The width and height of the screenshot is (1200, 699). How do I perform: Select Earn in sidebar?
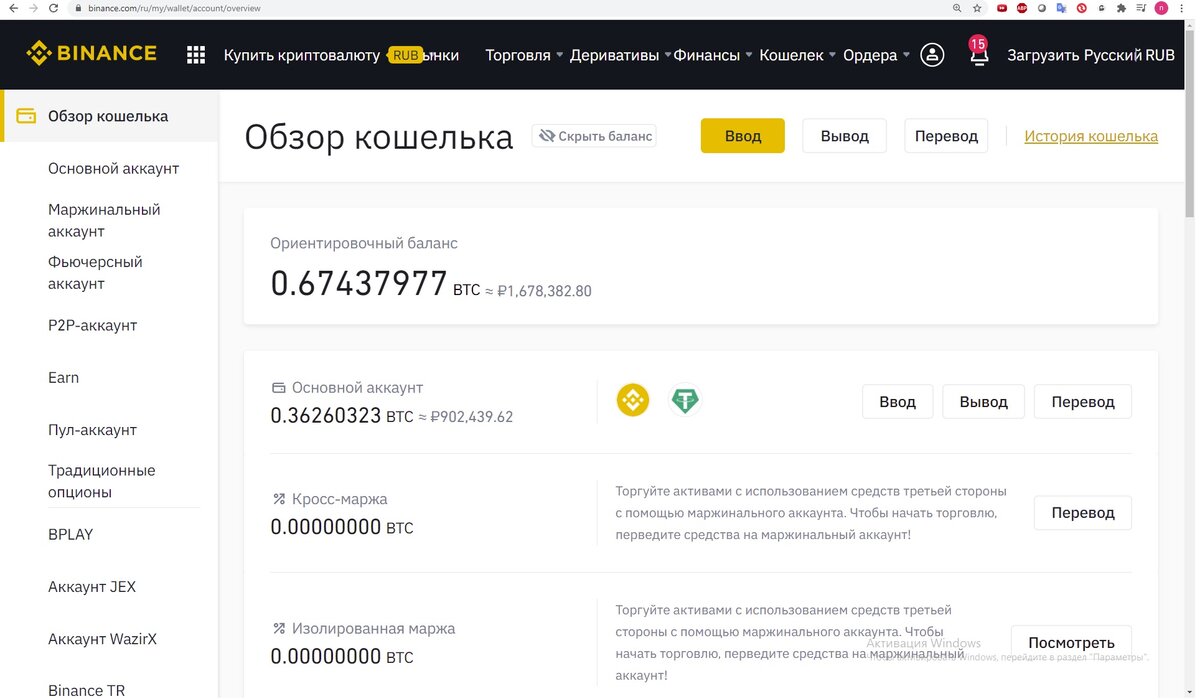click(63, 377)
